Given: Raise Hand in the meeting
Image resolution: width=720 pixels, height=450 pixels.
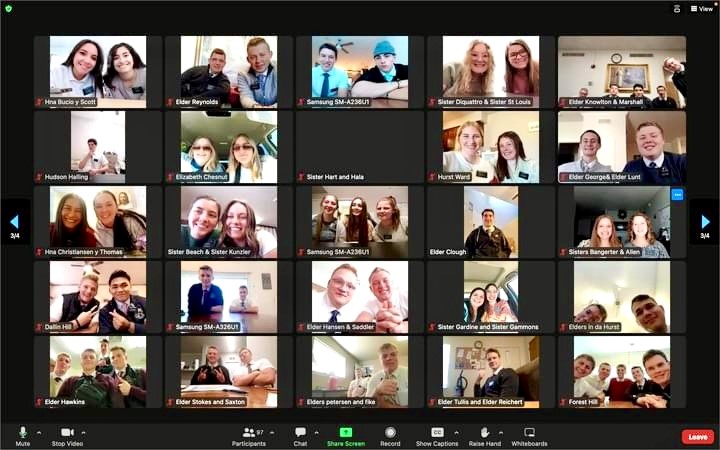Looking at the screenshot, I should pyautogui.click(x=484, y=433).
